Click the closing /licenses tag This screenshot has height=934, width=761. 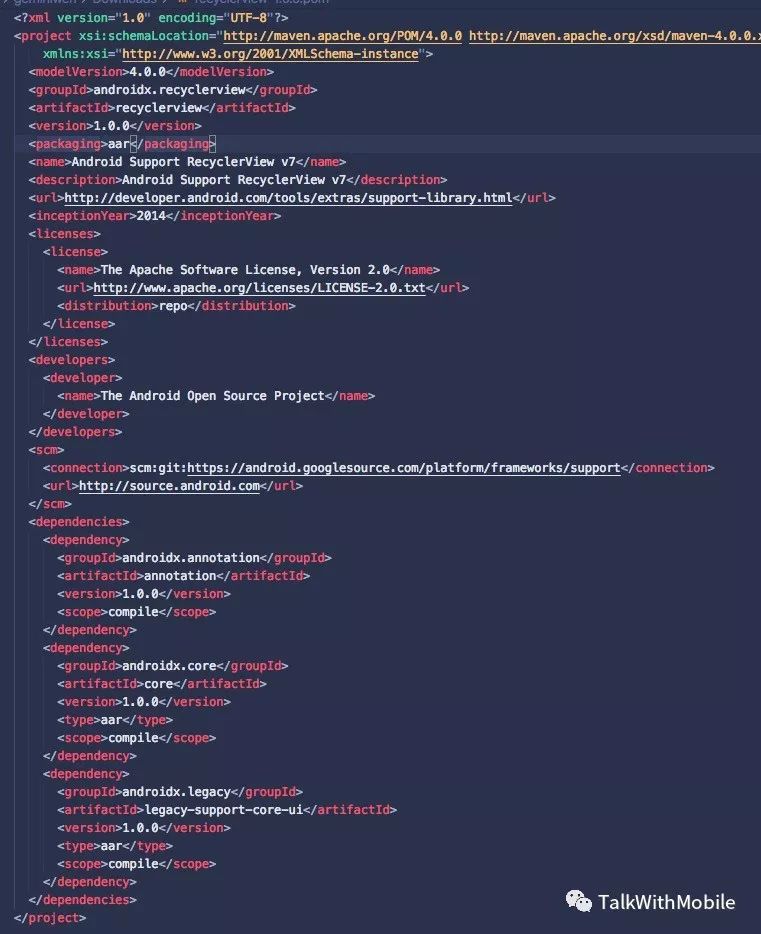point(68,342)
